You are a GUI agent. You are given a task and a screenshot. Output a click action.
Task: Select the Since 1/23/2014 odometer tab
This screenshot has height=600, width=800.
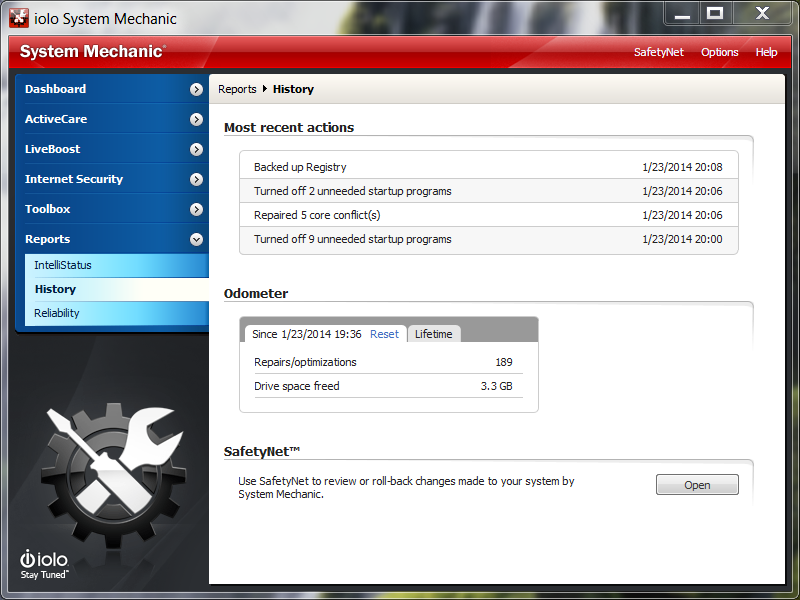pos(308,334)
